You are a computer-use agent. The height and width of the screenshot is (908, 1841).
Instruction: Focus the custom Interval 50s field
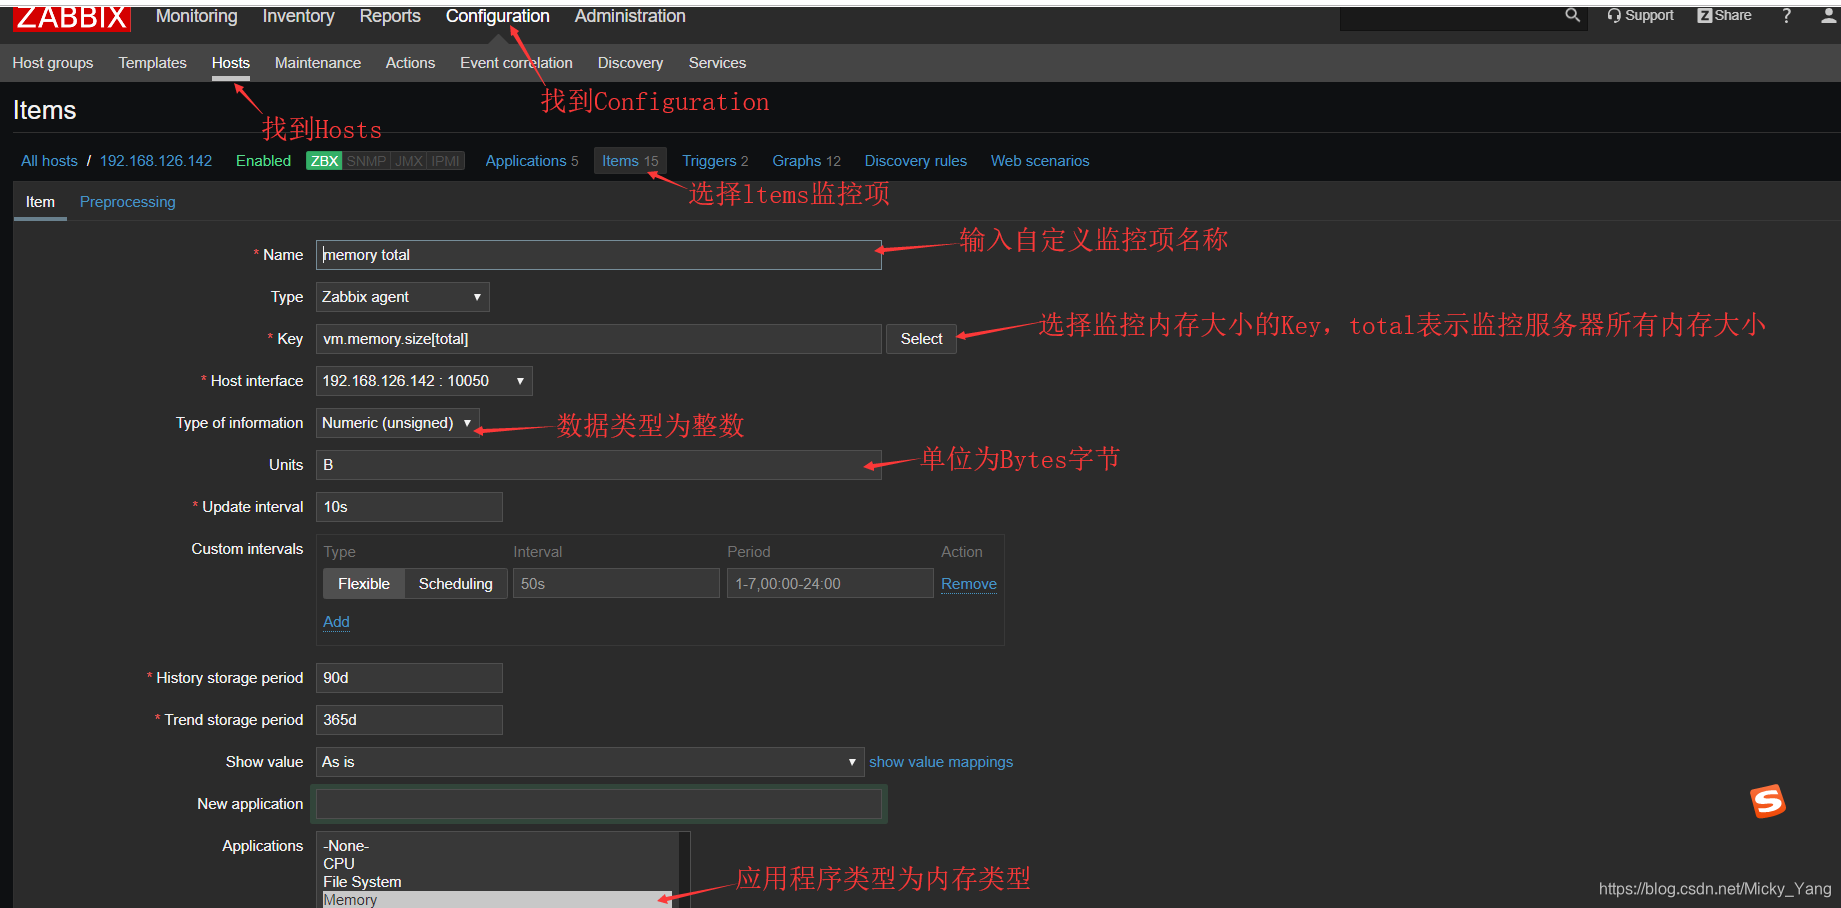(616, 584)
